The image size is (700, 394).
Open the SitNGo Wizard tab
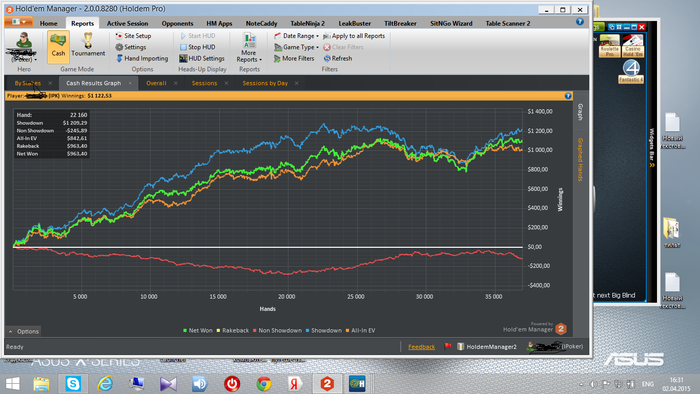[451, 23]
